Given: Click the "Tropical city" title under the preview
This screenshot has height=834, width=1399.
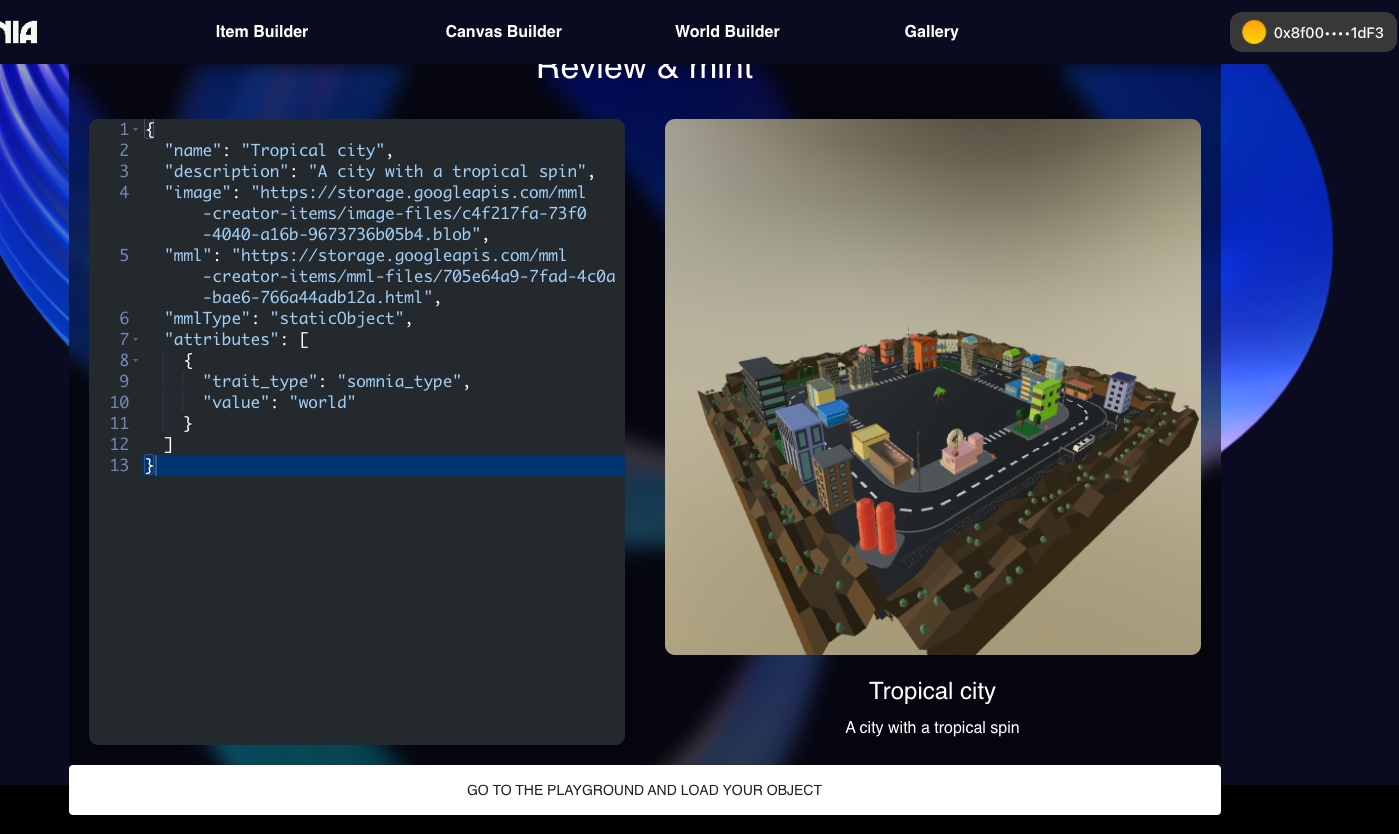Looking at the screenshot, I should (x=932, y=691).
